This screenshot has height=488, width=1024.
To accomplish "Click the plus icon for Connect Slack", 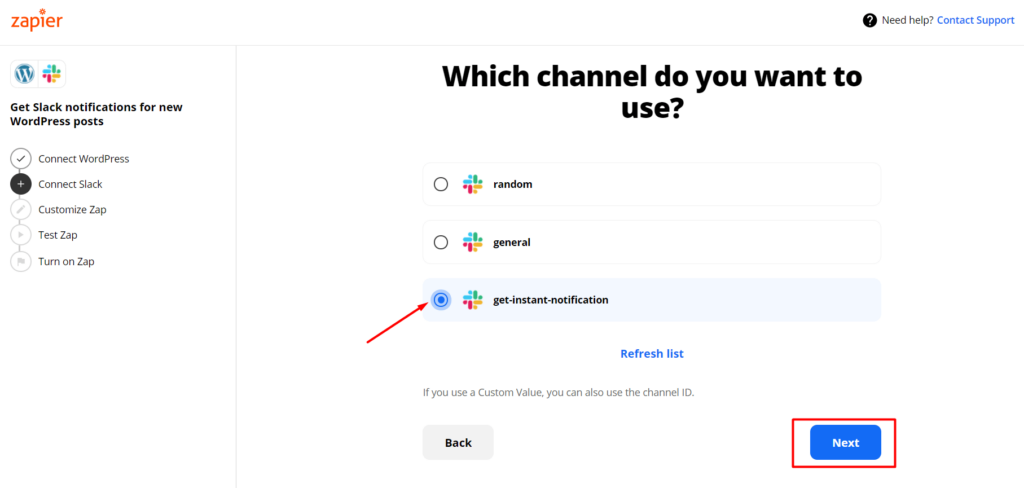I will click(21, 184).
